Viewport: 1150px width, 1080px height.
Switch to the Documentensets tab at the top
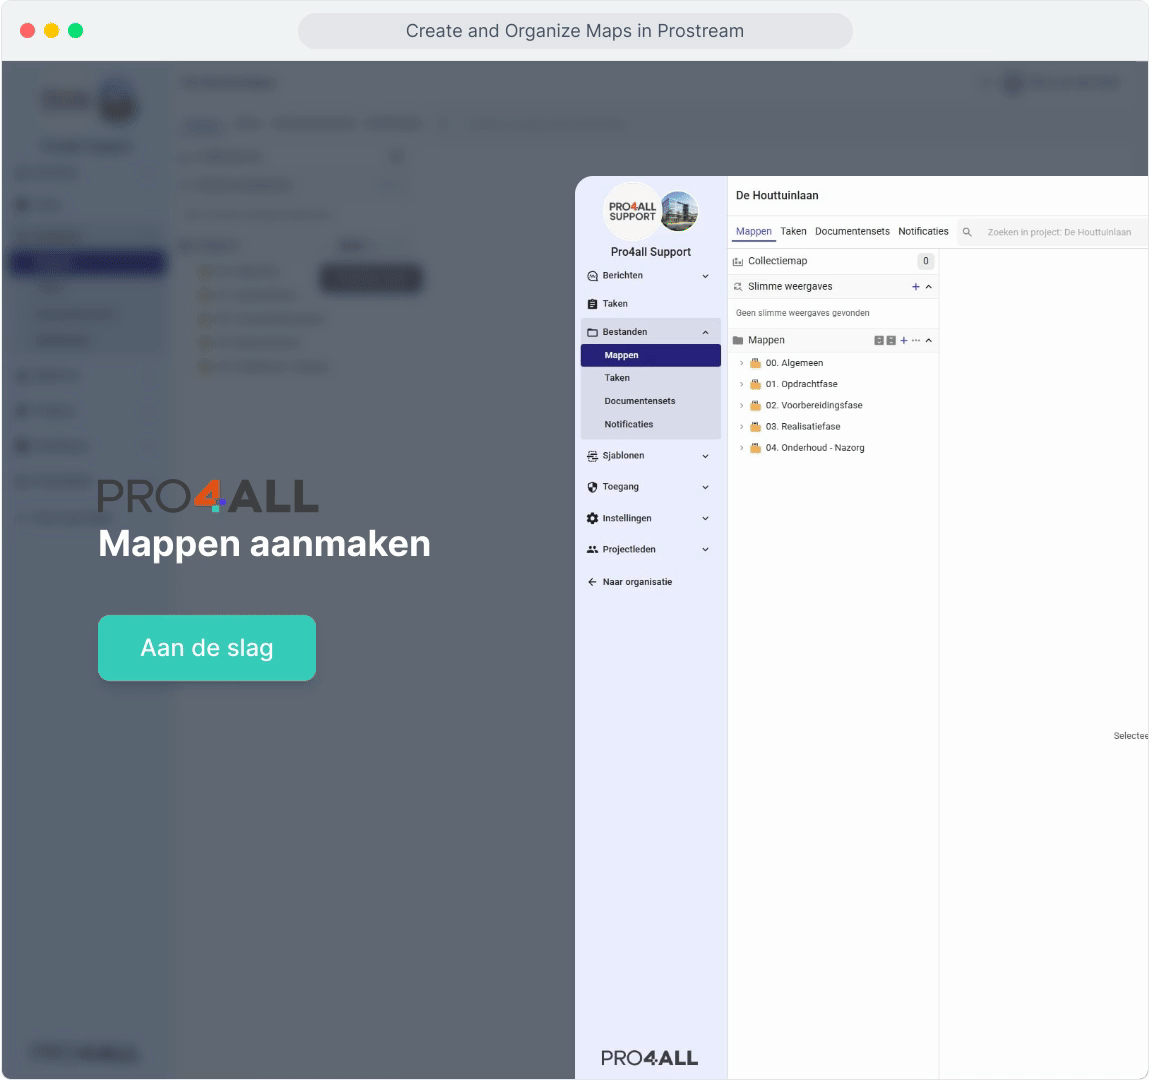coord(852,232)
